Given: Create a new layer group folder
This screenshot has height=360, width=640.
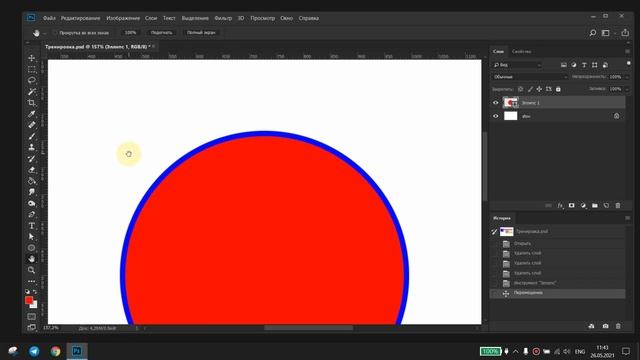Looking at the screenshot, I should pyautogui.click(x=595, y=206).
